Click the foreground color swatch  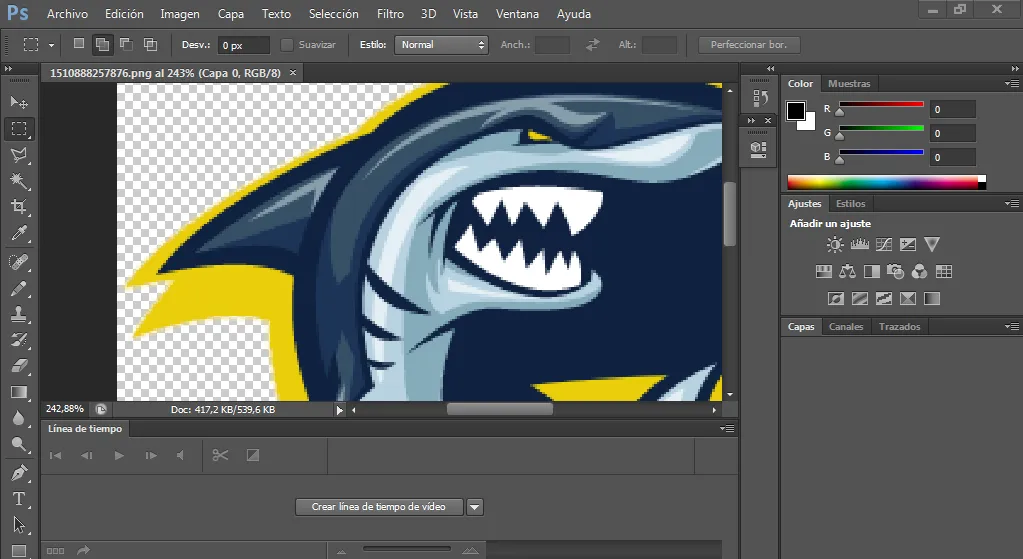(x=795, y=111)
